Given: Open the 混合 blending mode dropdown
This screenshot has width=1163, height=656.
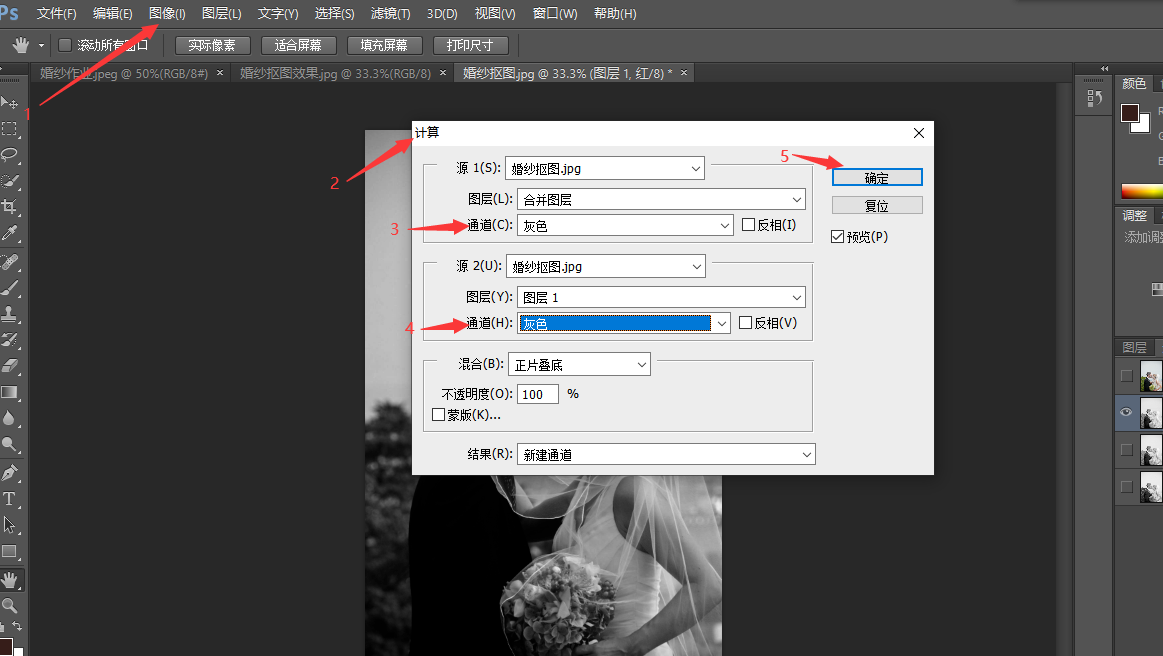Looking at the screenshot, I should (579, 363).
